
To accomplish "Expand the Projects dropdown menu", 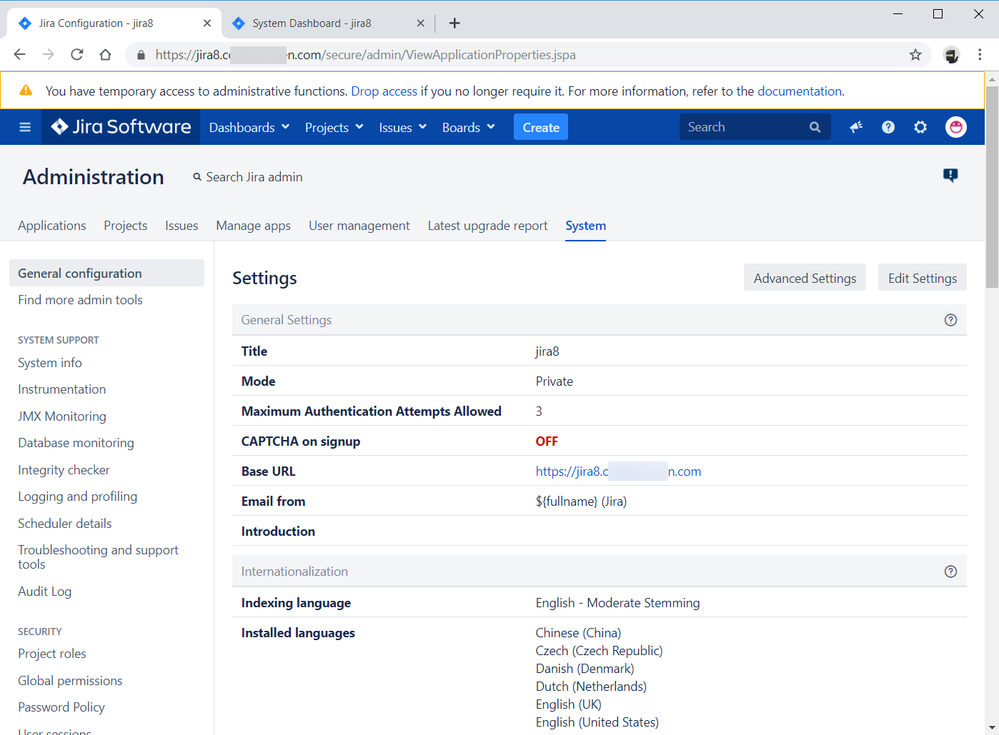I will pos(334,127).
